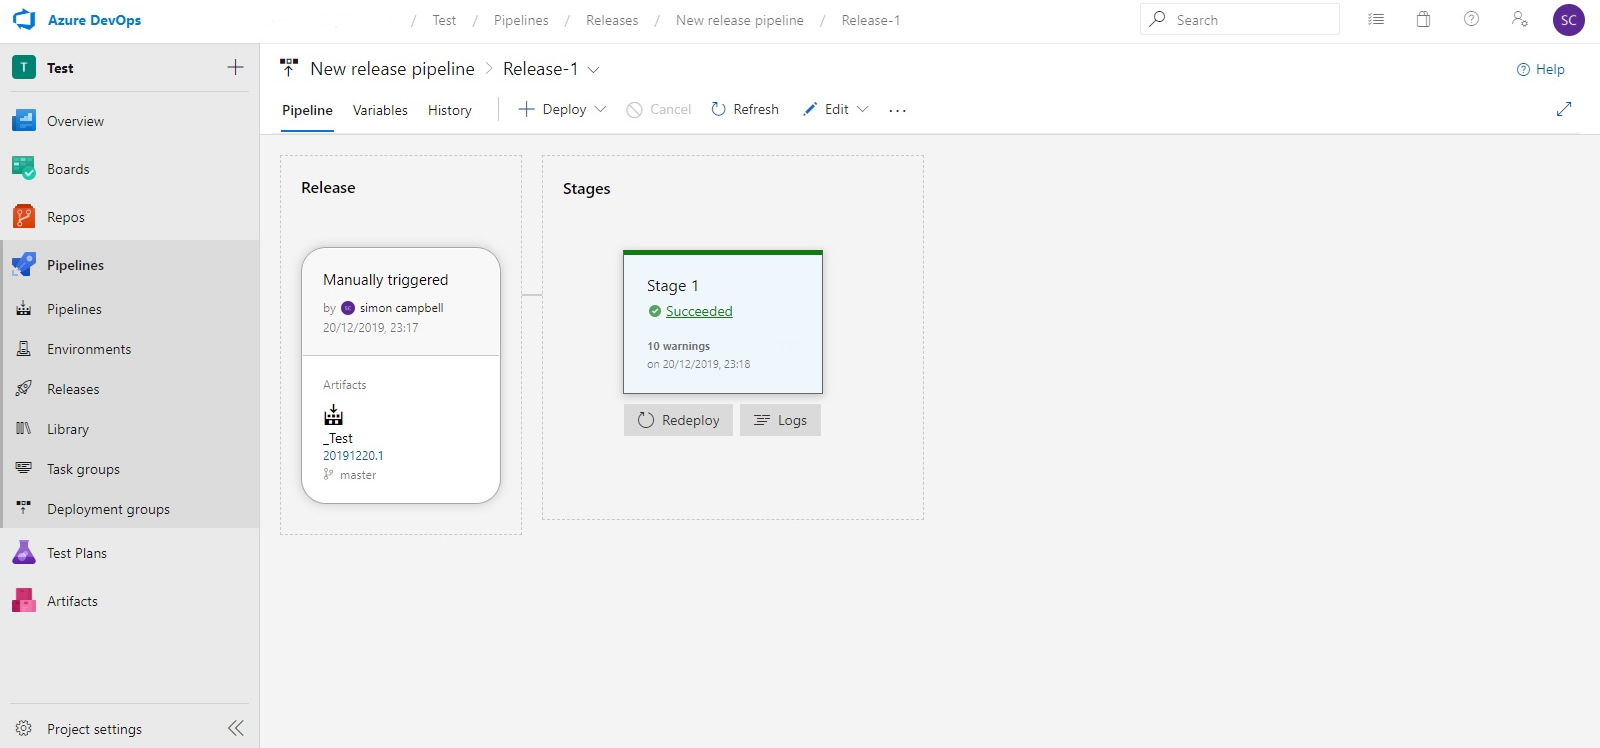Open the Boards hub icon
The image size is (1600, 748).
(x=24, y=169)
